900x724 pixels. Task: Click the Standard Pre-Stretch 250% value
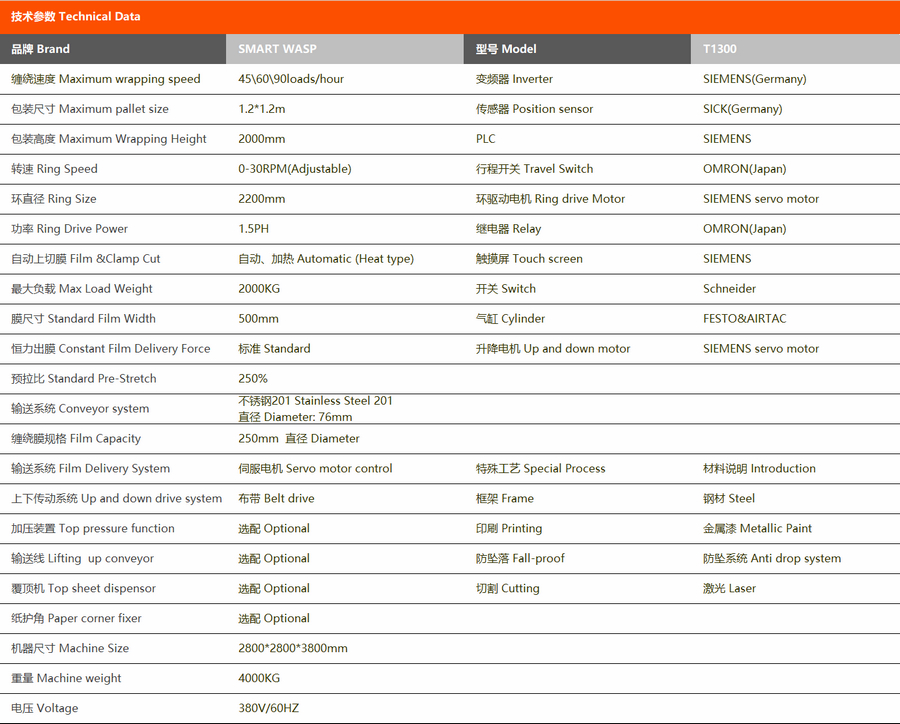pos(253,379)
